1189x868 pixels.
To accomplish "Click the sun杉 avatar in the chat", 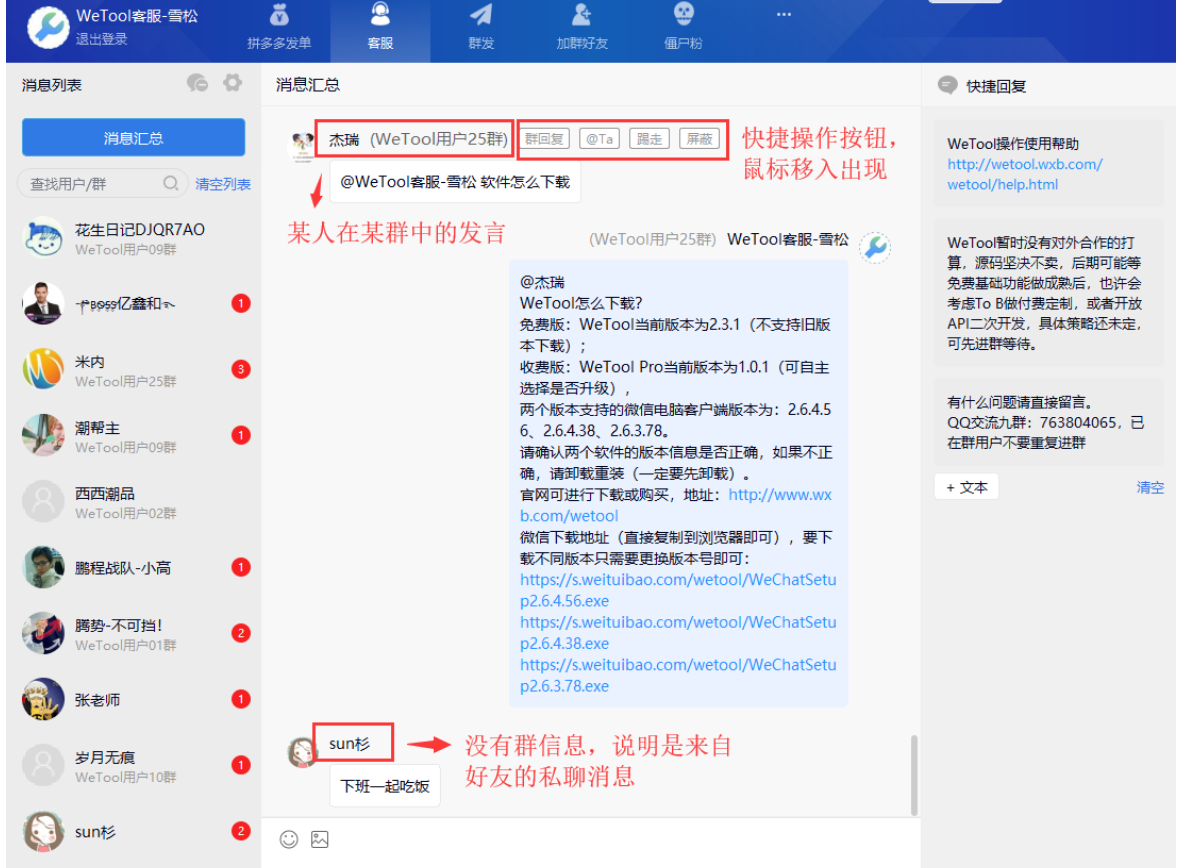I will pos(303,752).
